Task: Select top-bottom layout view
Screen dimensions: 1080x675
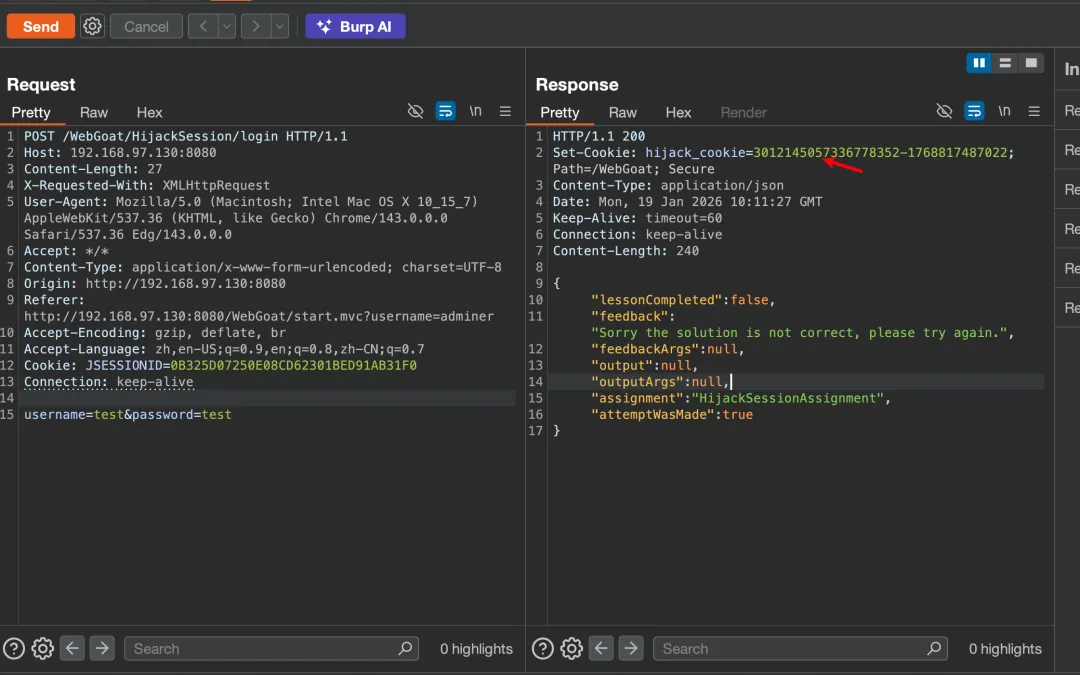Action: pos(1005,63)
